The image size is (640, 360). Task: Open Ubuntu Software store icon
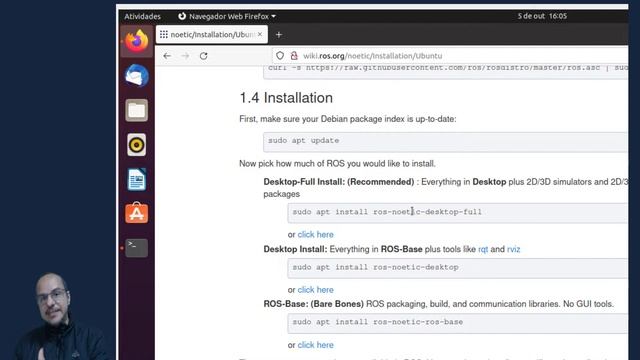137,213
